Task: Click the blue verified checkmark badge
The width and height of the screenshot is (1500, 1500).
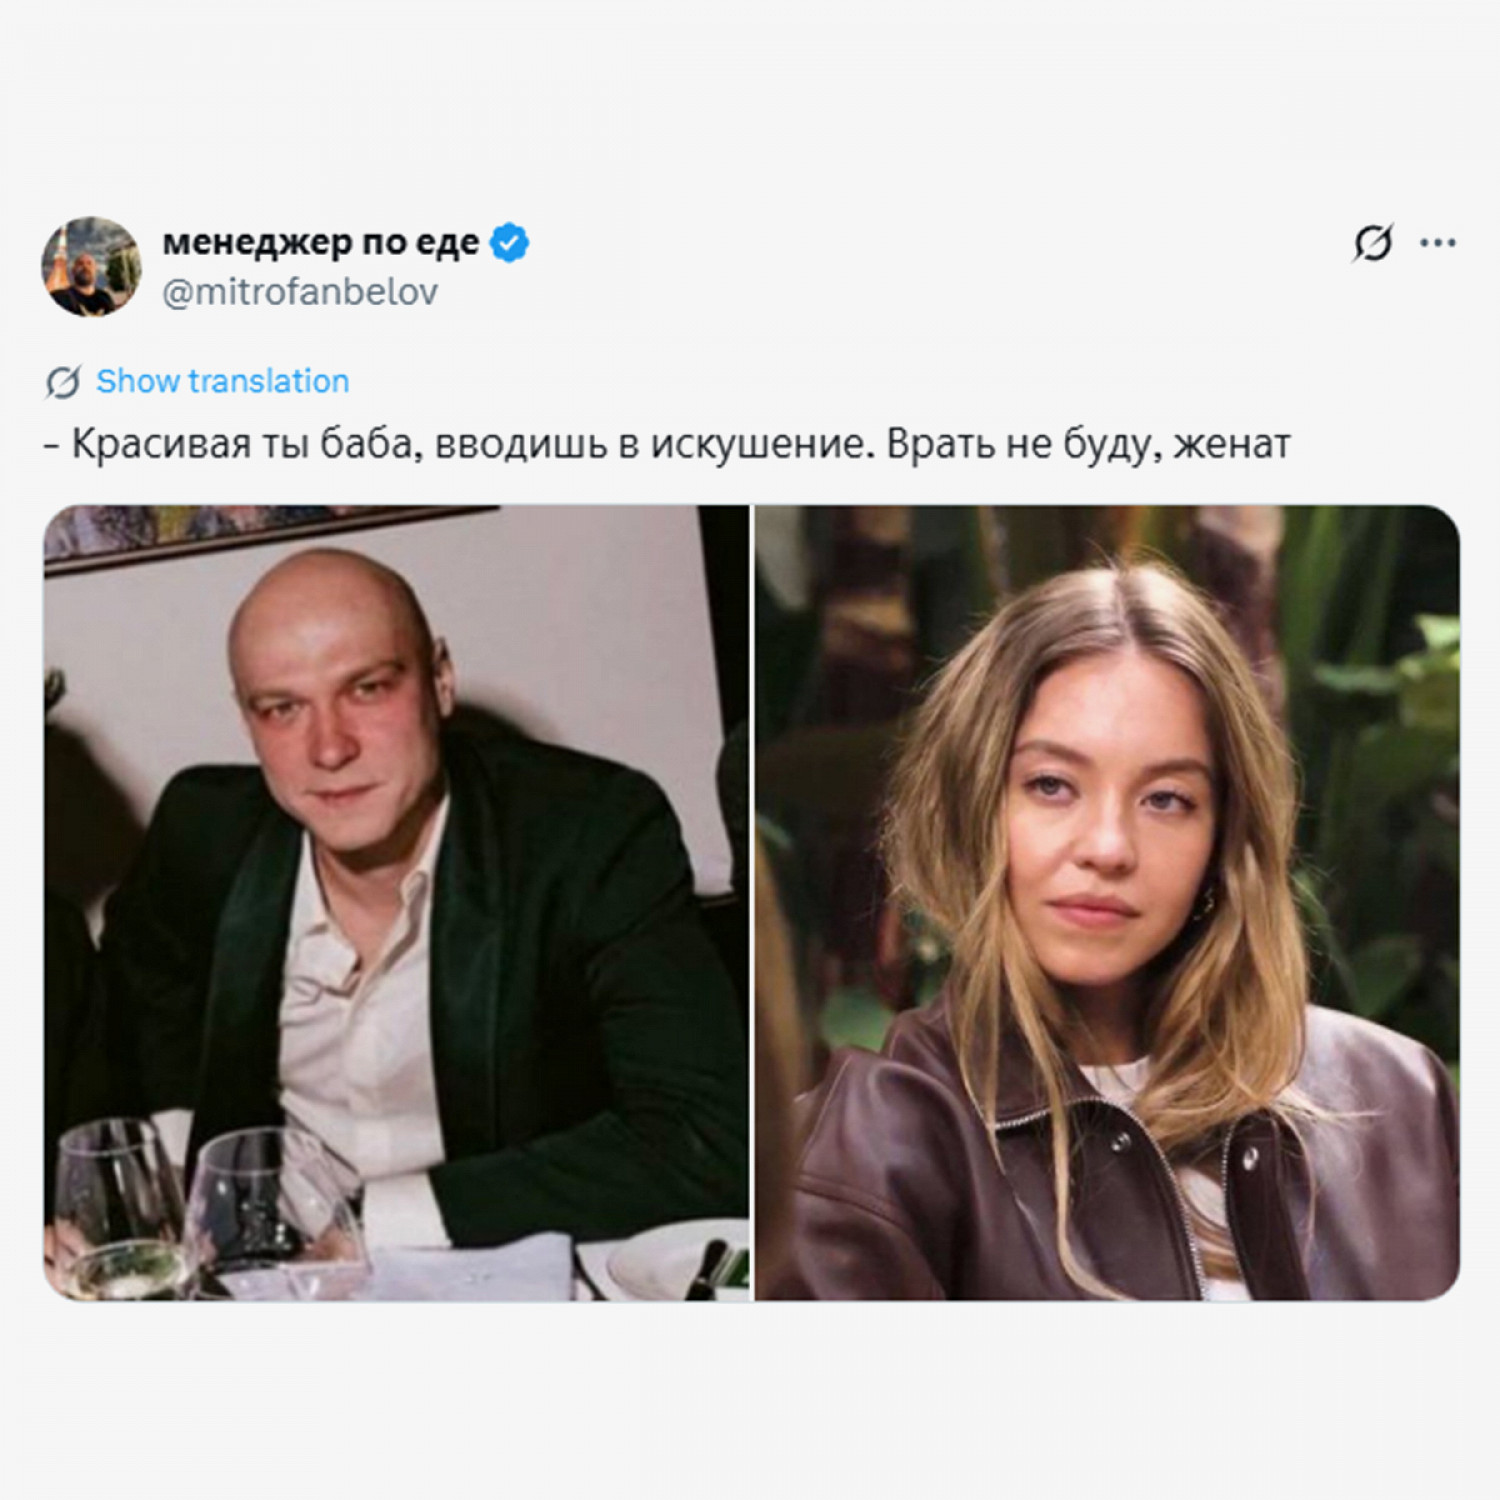Action: coord(510,242)
